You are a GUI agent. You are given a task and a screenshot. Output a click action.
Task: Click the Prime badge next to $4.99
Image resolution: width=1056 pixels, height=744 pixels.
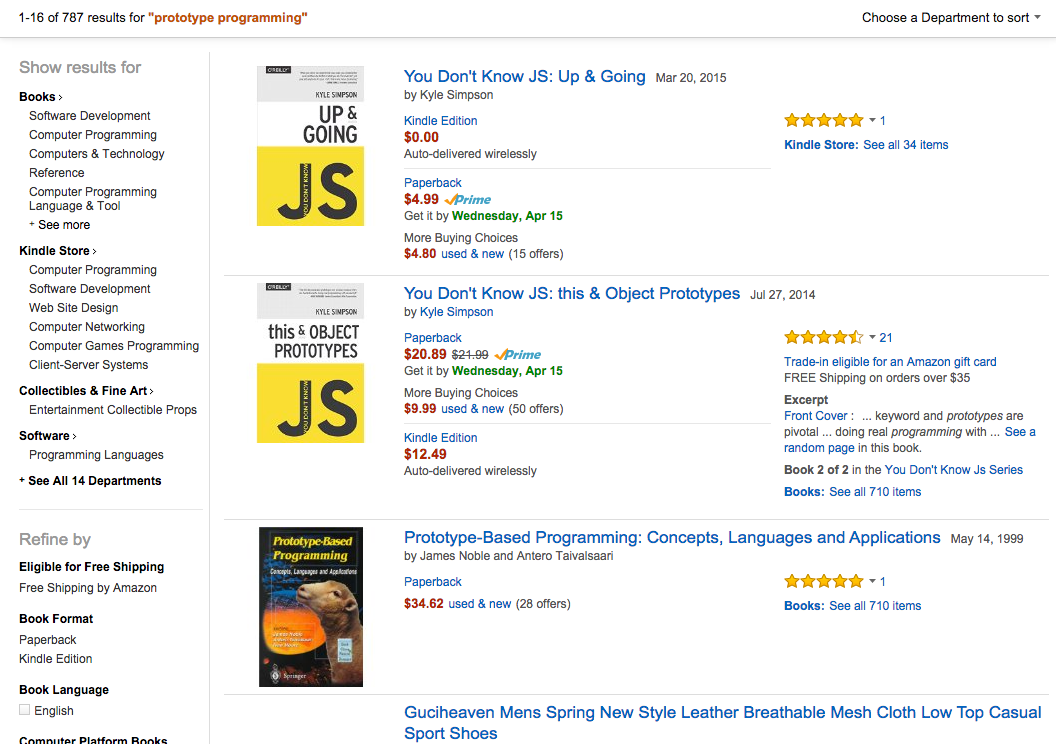coord(468,199)
